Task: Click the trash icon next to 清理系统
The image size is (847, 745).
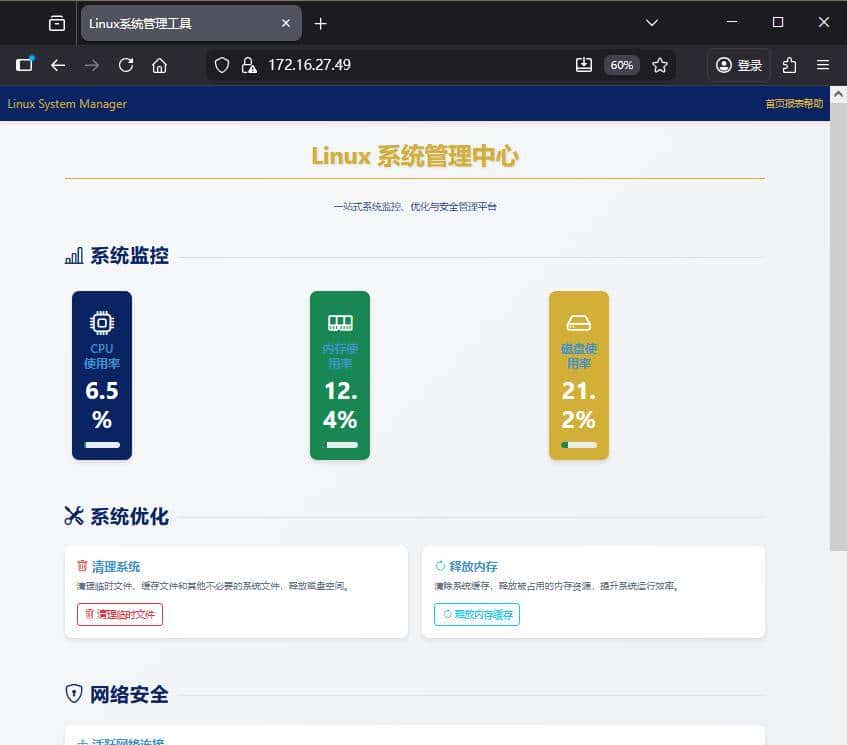Action: [x=82, y=565]
